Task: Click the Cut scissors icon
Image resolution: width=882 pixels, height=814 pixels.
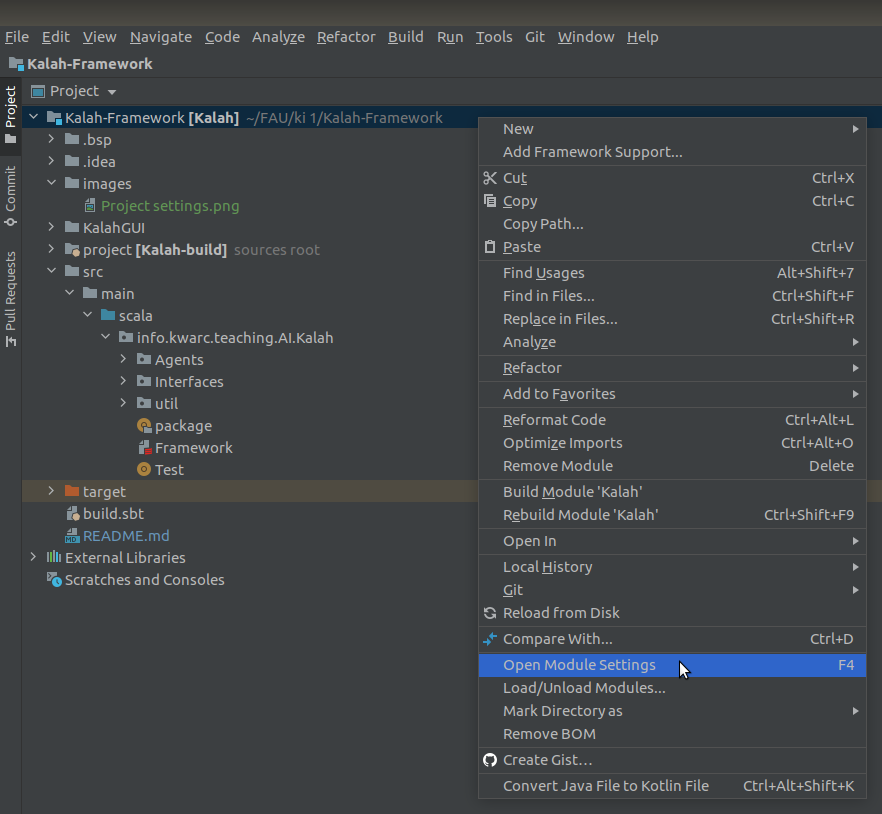Action: tap(490, 178)
